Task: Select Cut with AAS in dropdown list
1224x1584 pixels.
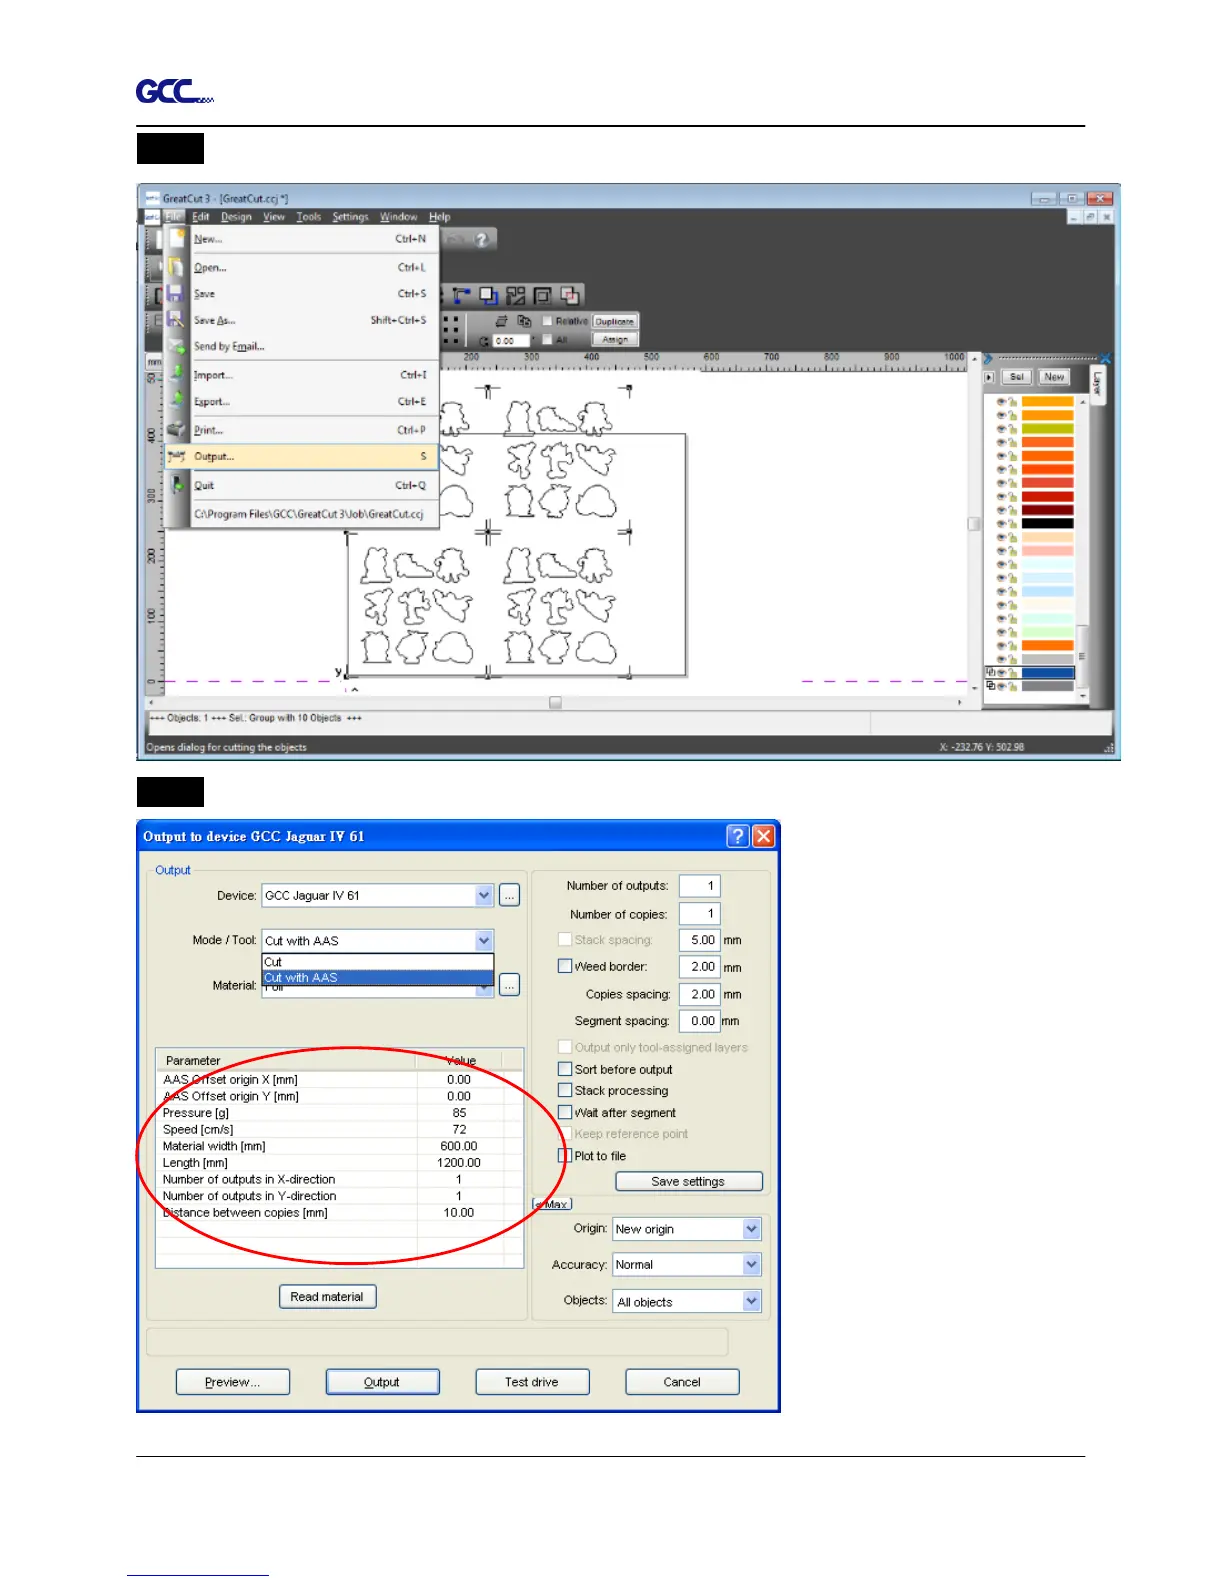Action: [378, 978]
